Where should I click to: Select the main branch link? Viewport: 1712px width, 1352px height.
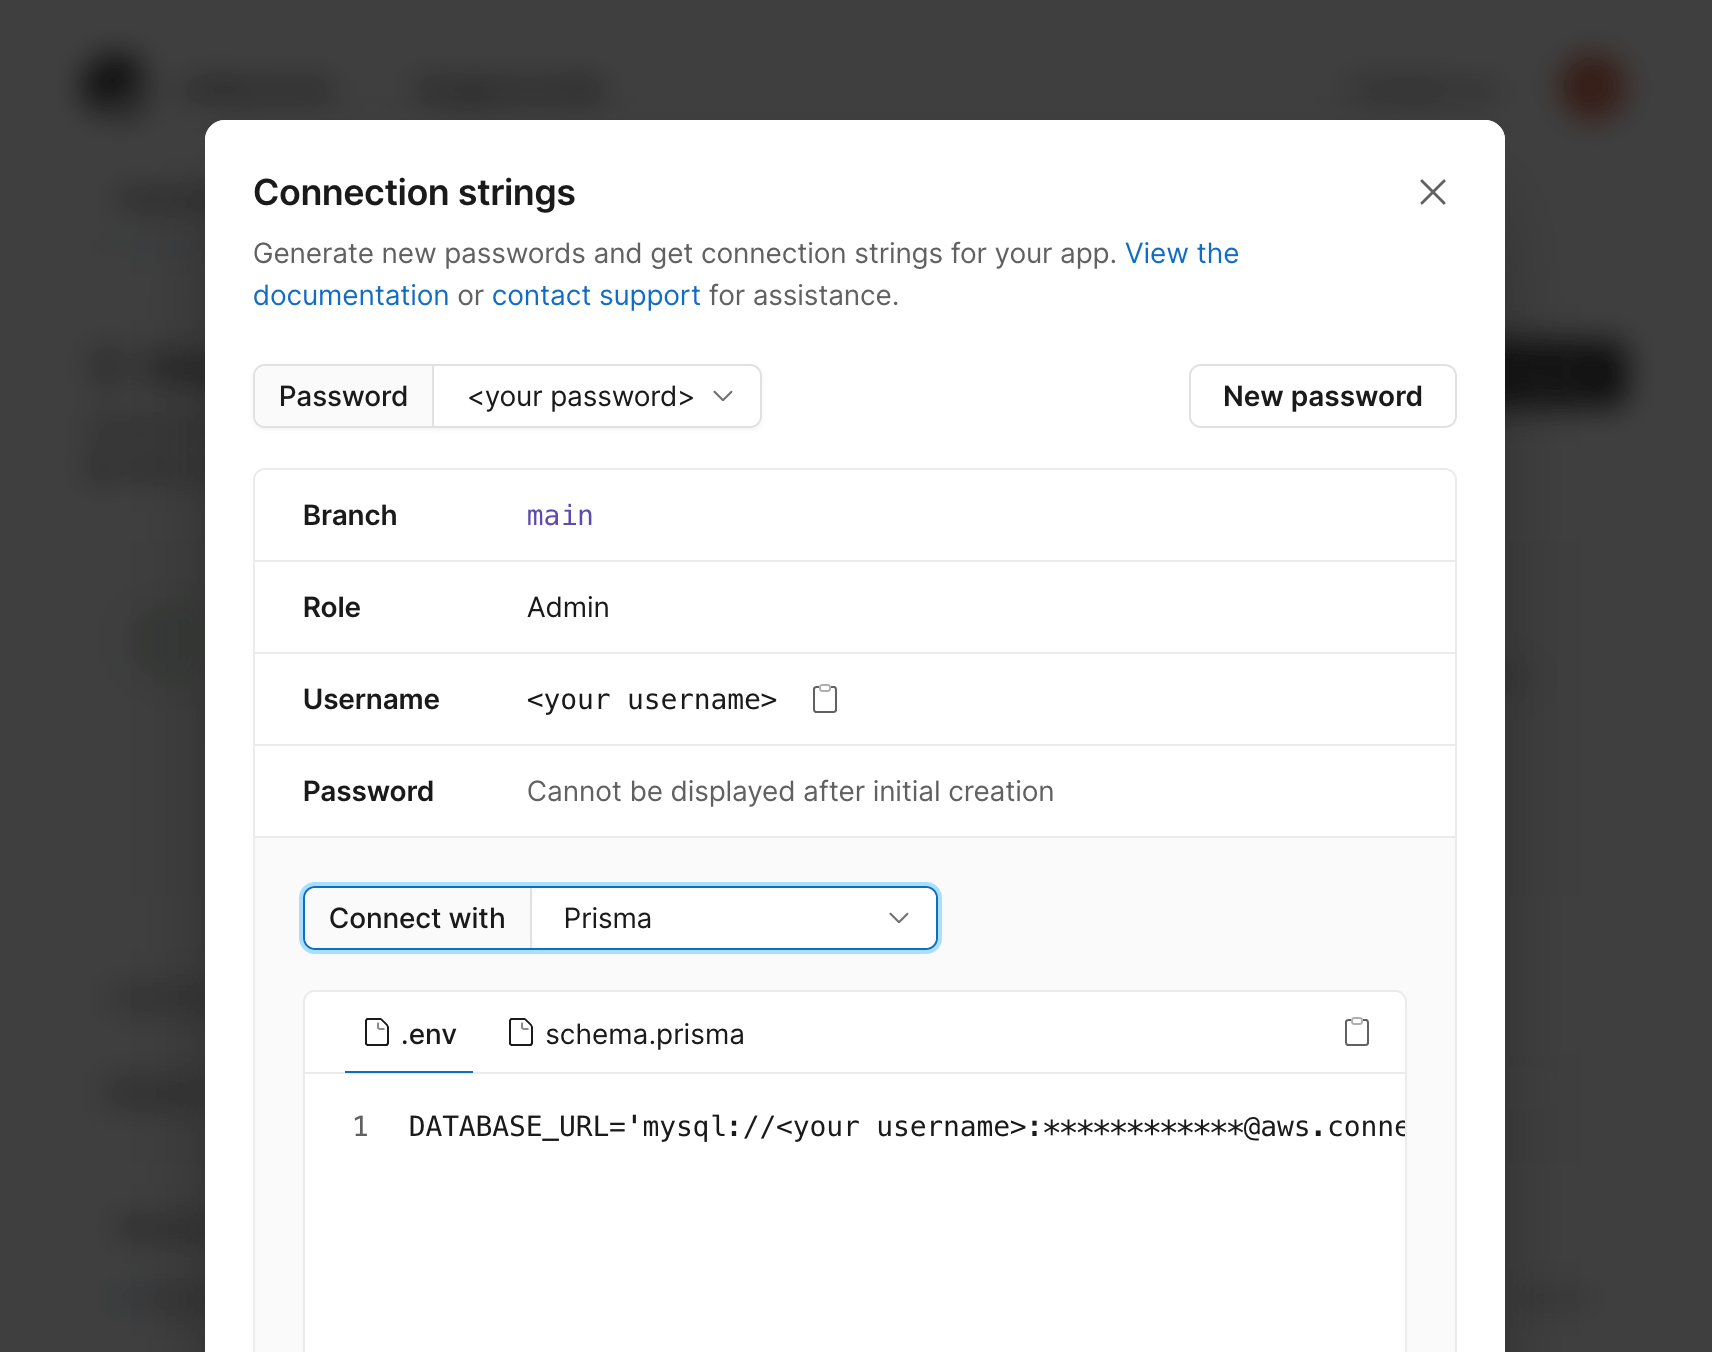[x=559, y=514]
